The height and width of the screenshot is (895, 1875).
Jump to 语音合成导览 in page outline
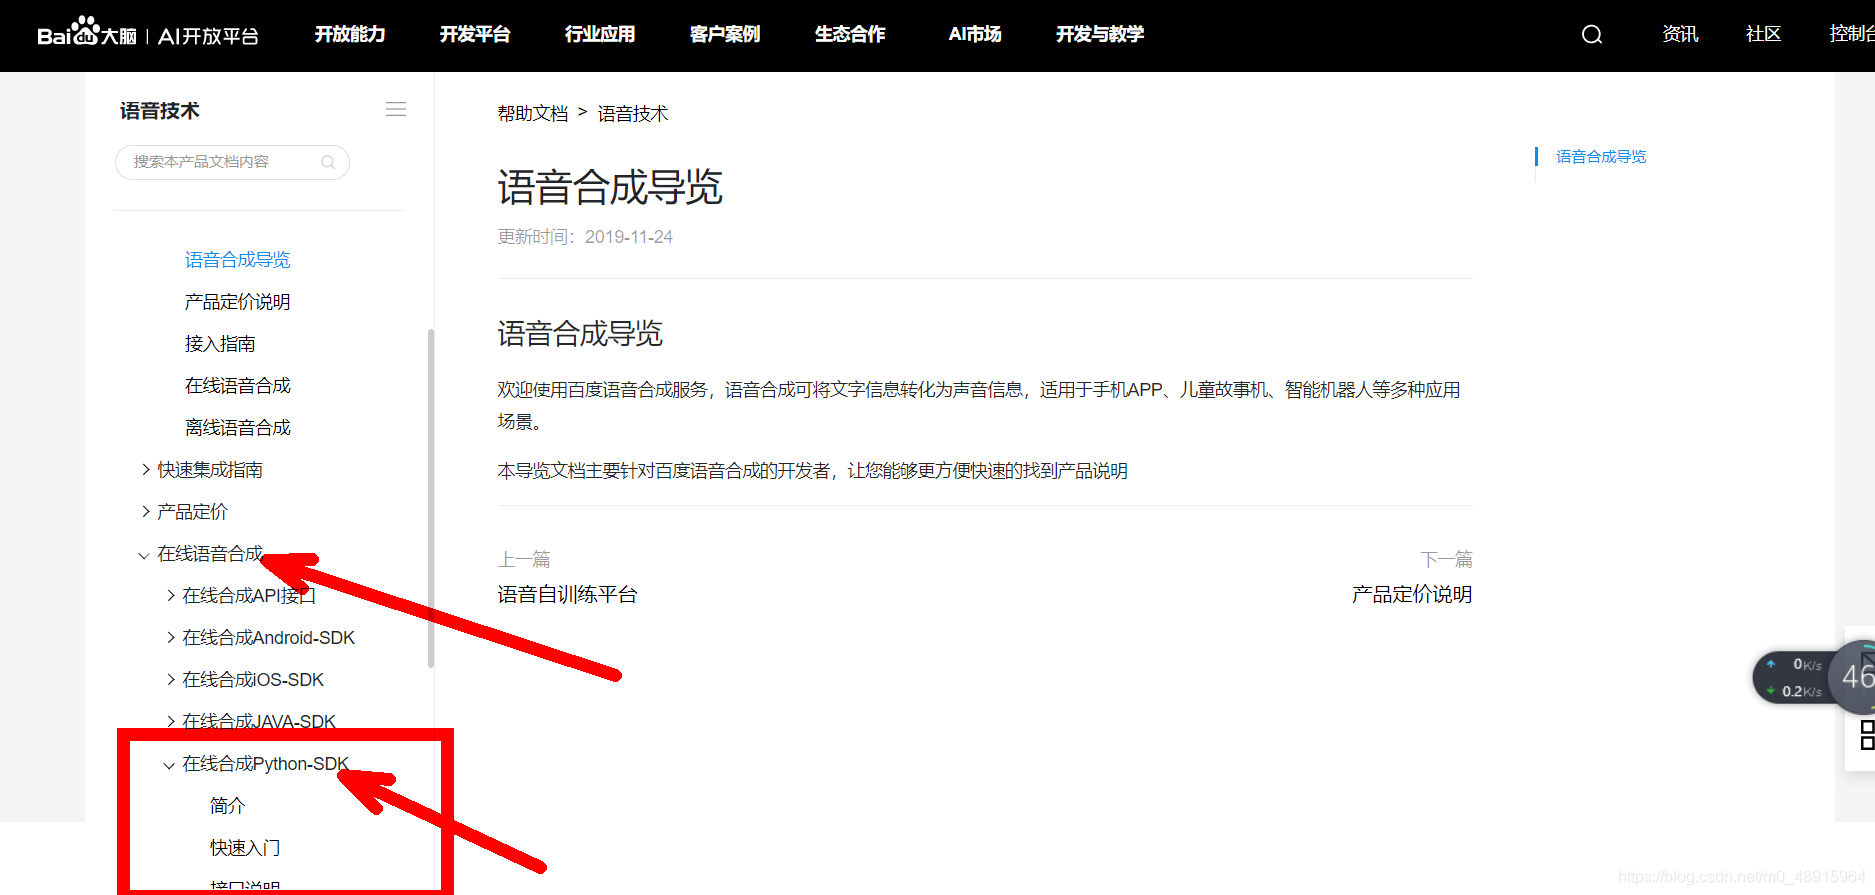point(1601,157)
